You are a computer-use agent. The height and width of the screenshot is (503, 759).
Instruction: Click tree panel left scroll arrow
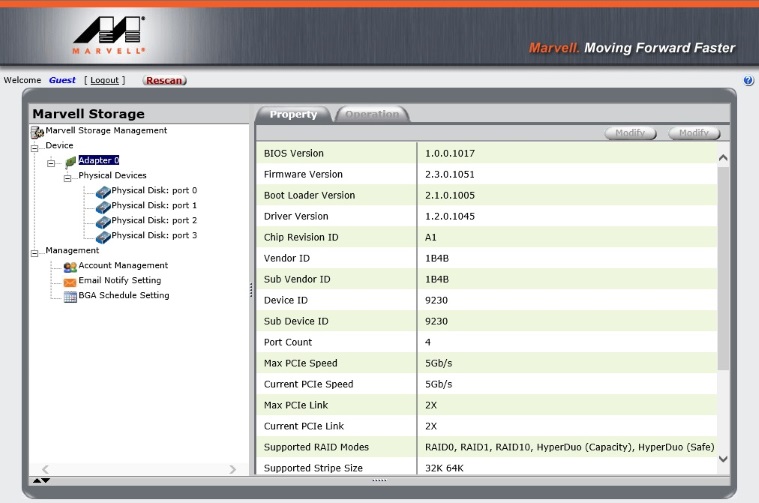coord(45,469)
